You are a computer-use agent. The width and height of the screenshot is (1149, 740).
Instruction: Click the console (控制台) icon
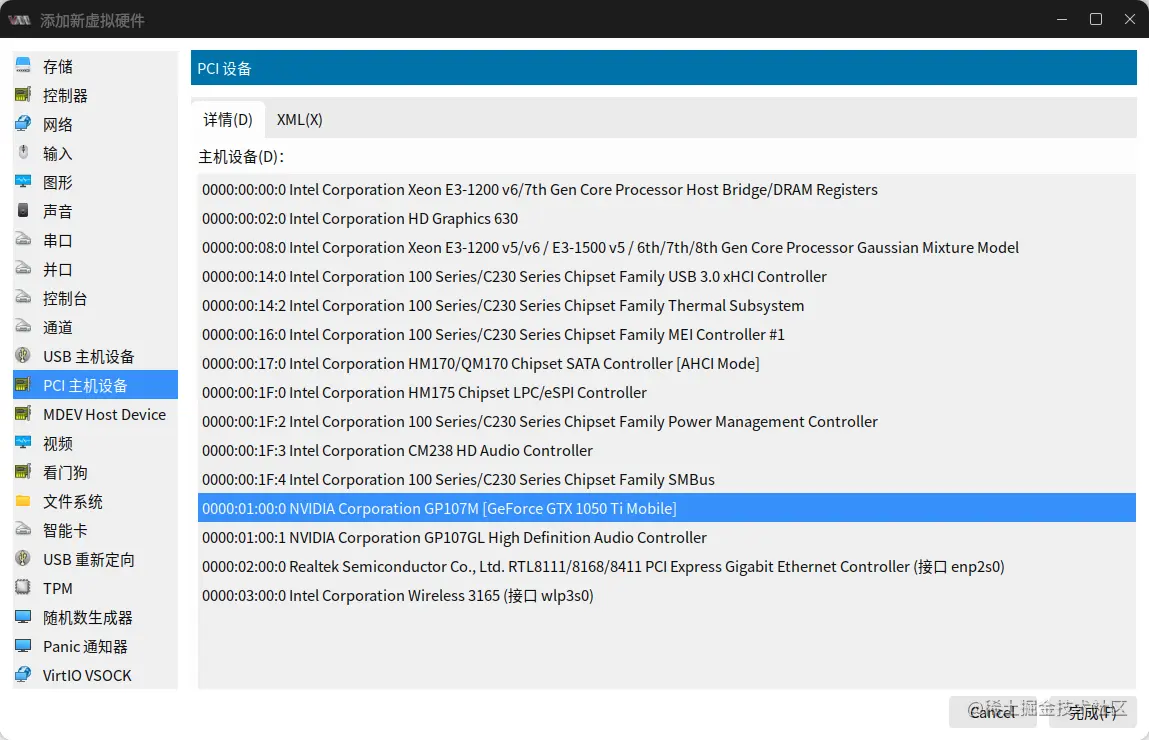click(x=23, y=298)
